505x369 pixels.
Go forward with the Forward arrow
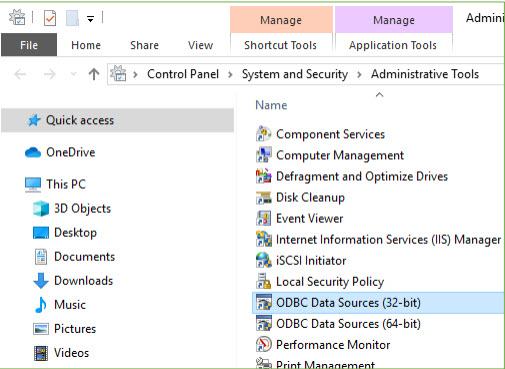50,74
